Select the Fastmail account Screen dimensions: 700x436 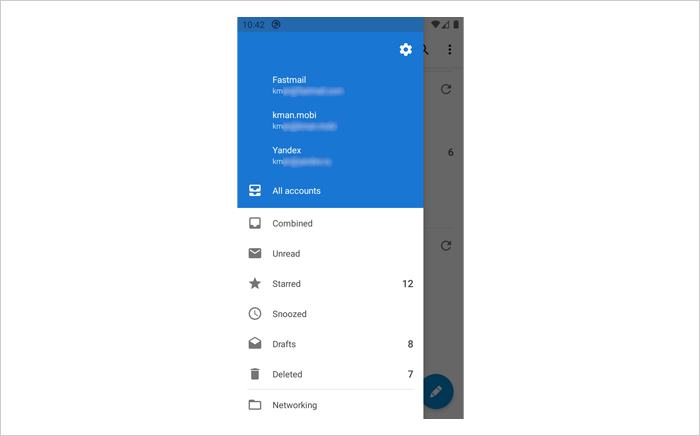coord(330,85)
